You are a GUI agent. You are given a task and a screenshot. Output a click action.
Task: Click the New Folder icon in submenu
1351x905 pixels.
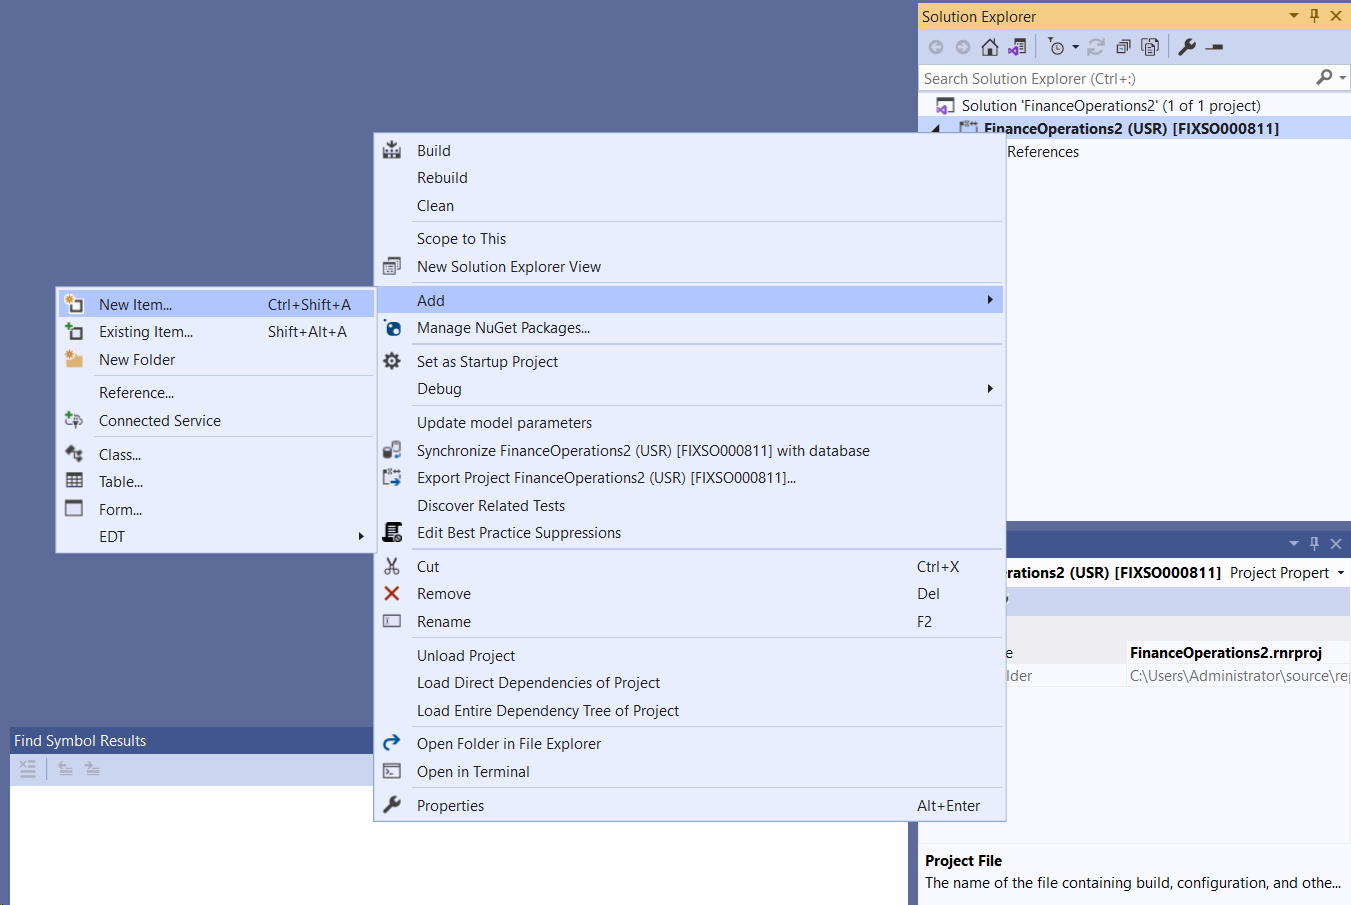[74, 359]
